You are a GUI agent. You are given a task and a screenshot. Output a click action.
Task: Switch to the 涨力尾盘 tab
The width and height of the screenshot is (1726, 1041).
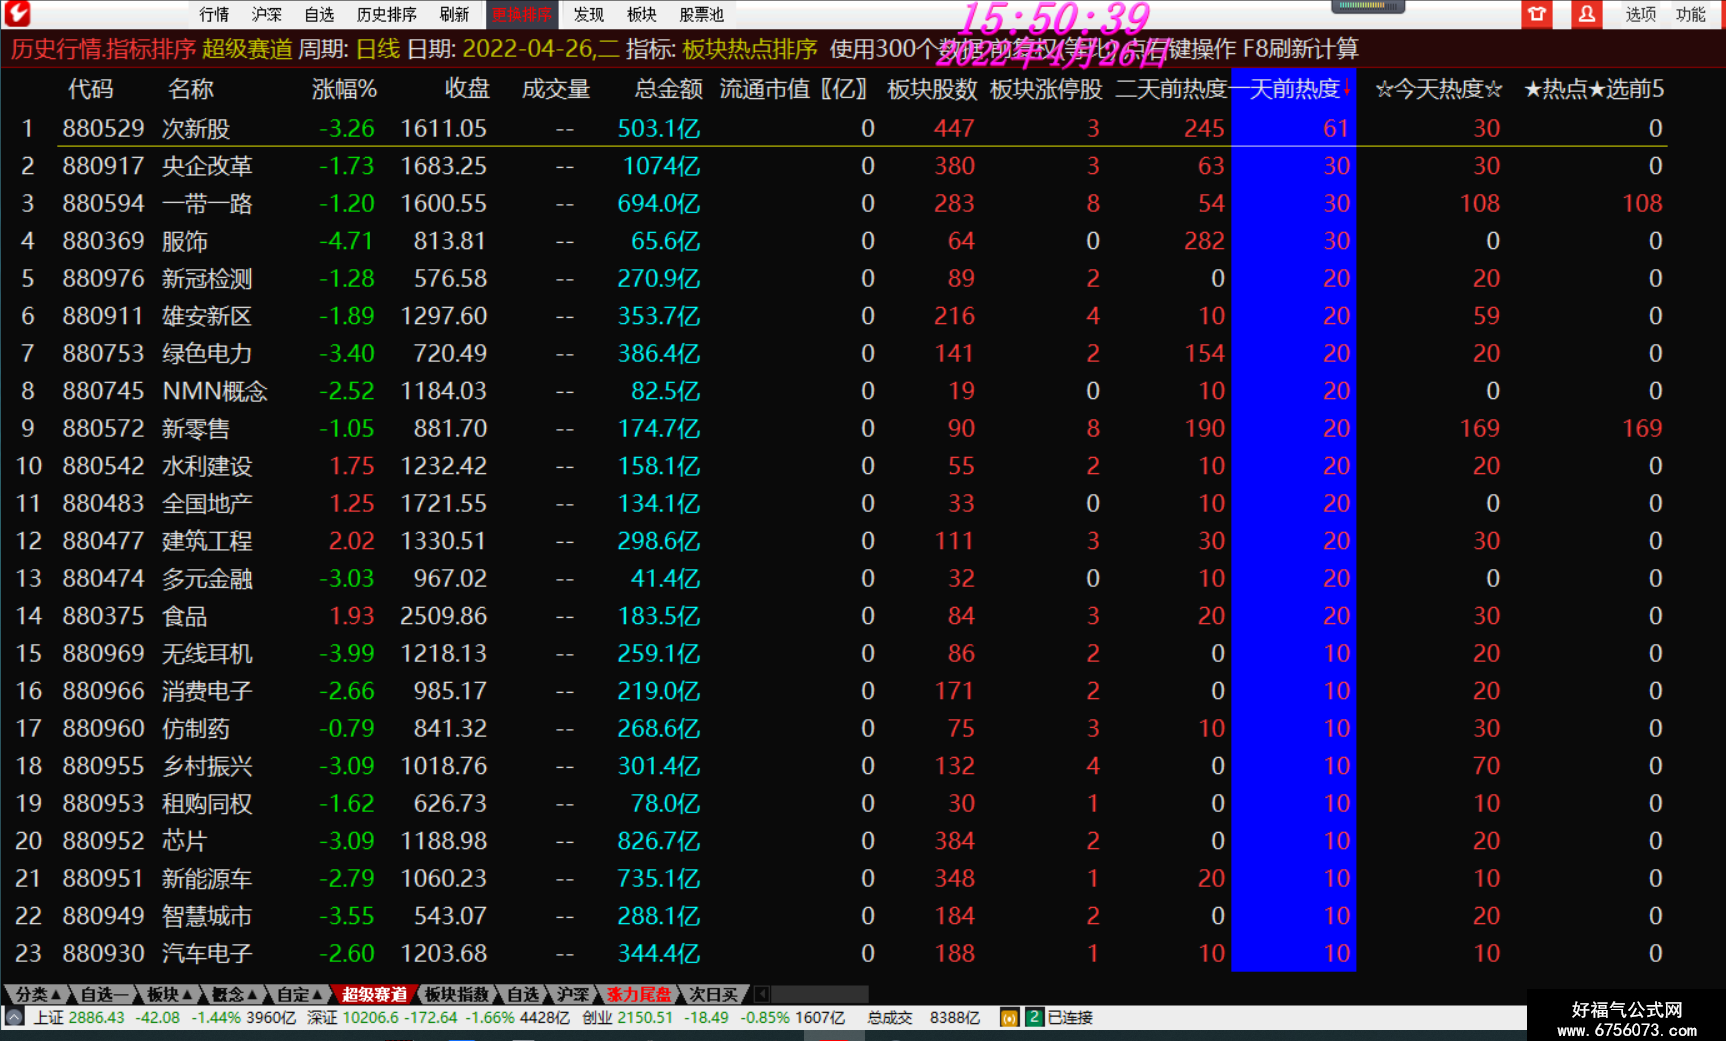click(638, 994)
